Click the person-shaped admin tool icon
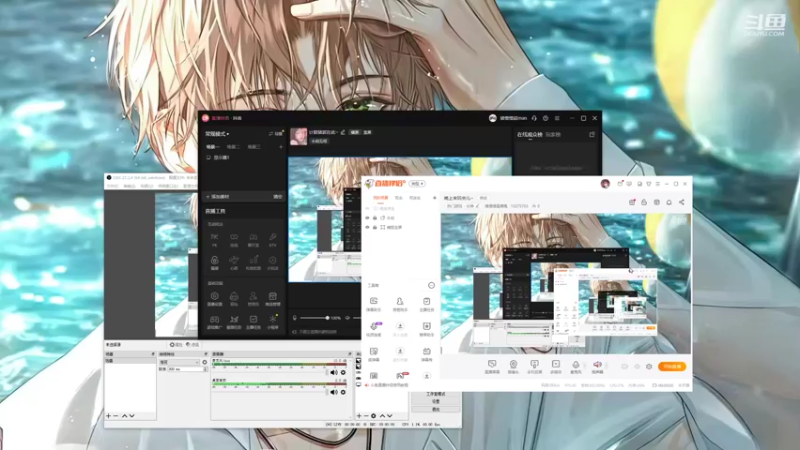The height and width of the screenshot is (450, 800). (253, 298)
